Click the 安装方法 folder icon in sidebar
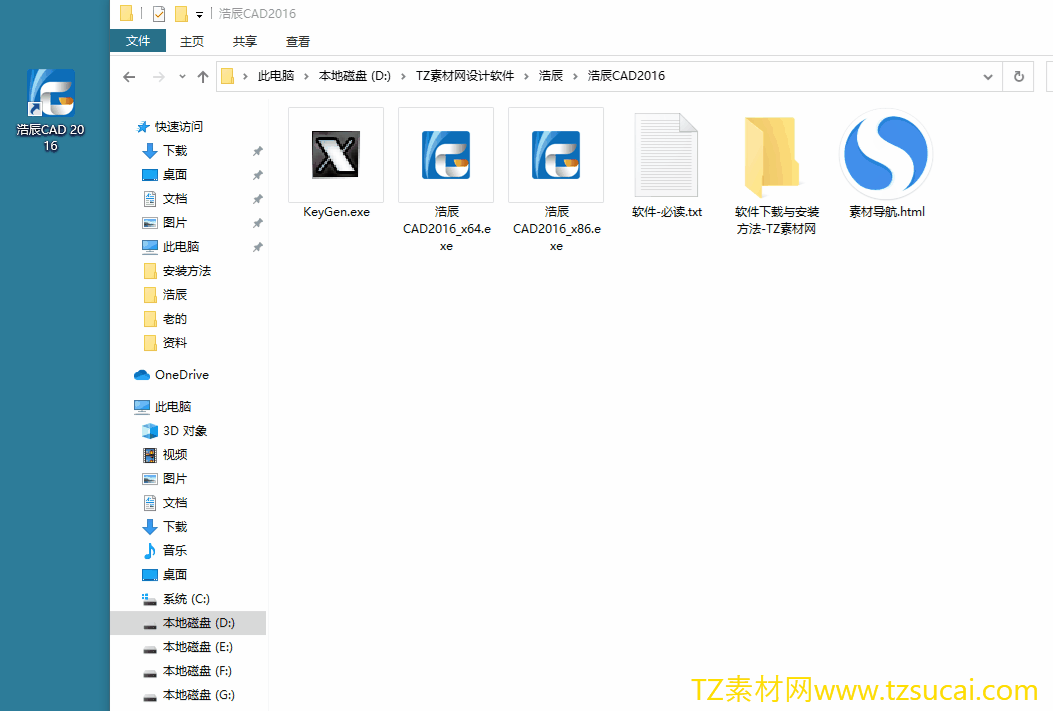Image resolution: width=1053 pixels, height=711 pixels. coord(150,271)
